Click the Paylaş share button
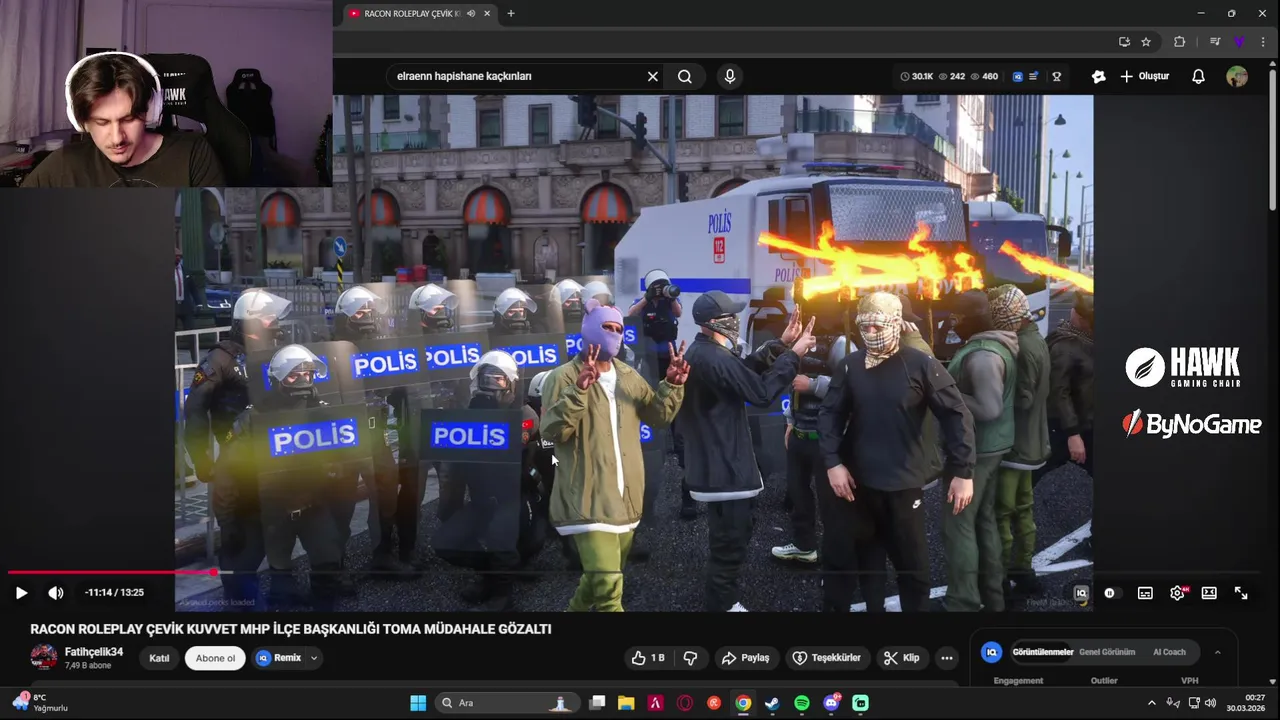This screenshot has height=720, width=1280. tap(746, 658)
